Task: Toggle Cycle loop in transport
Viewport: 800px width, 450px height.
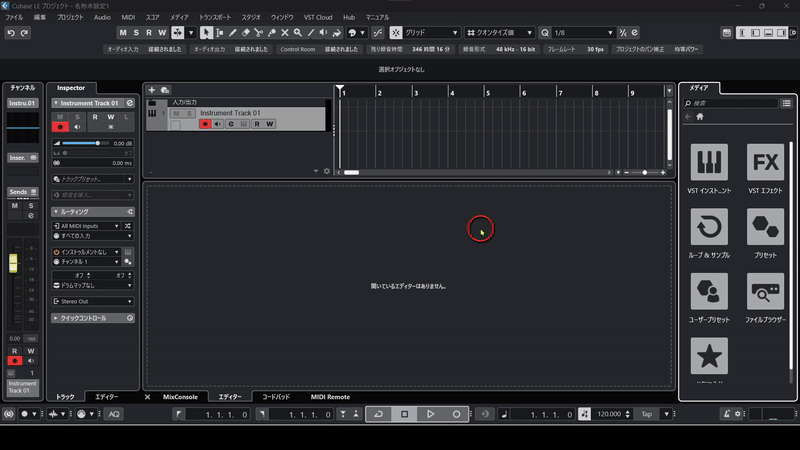Action: [379, 414]
